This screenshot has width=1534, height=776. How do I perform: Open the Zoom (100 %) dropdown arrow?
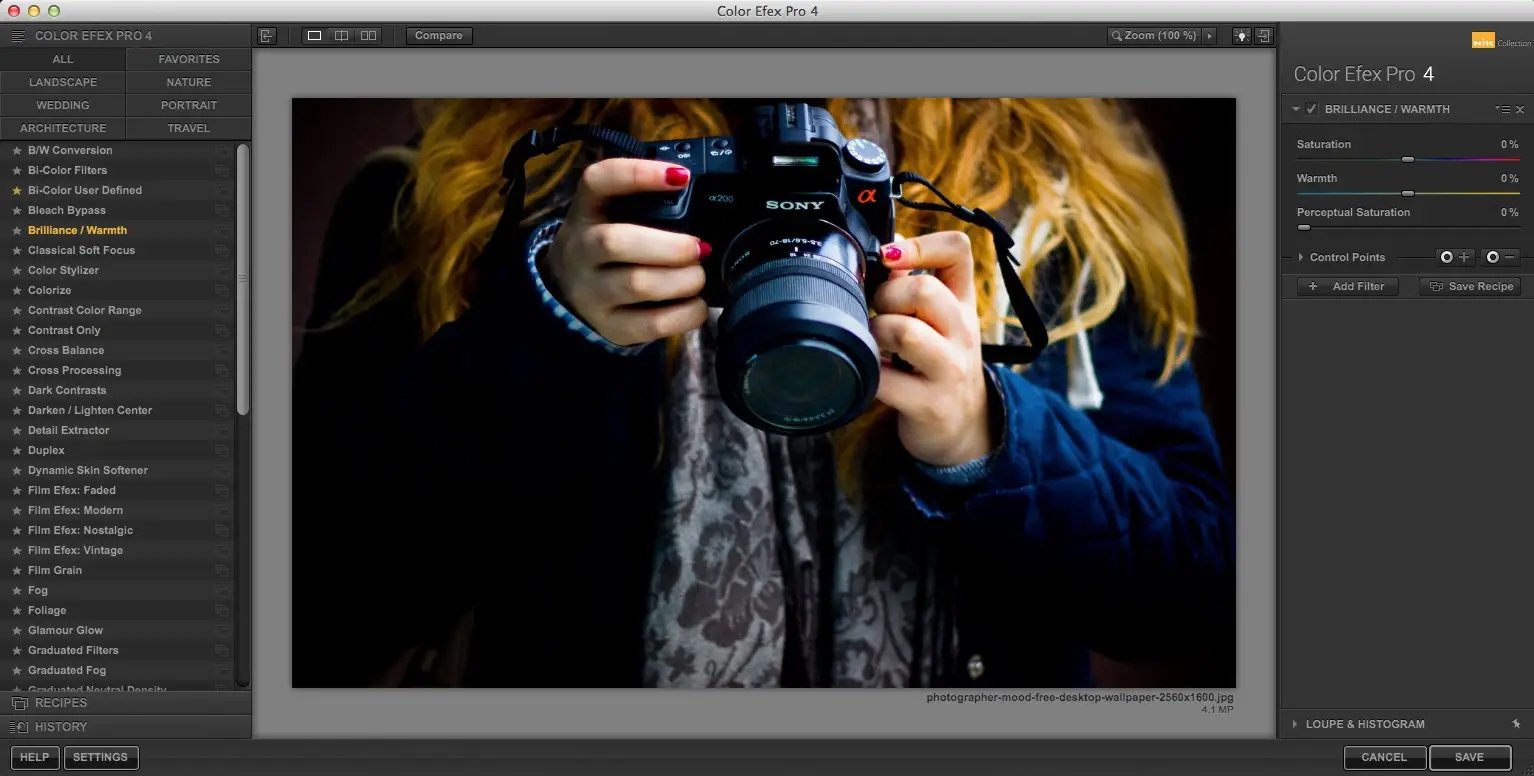(x=1209, y=36)
